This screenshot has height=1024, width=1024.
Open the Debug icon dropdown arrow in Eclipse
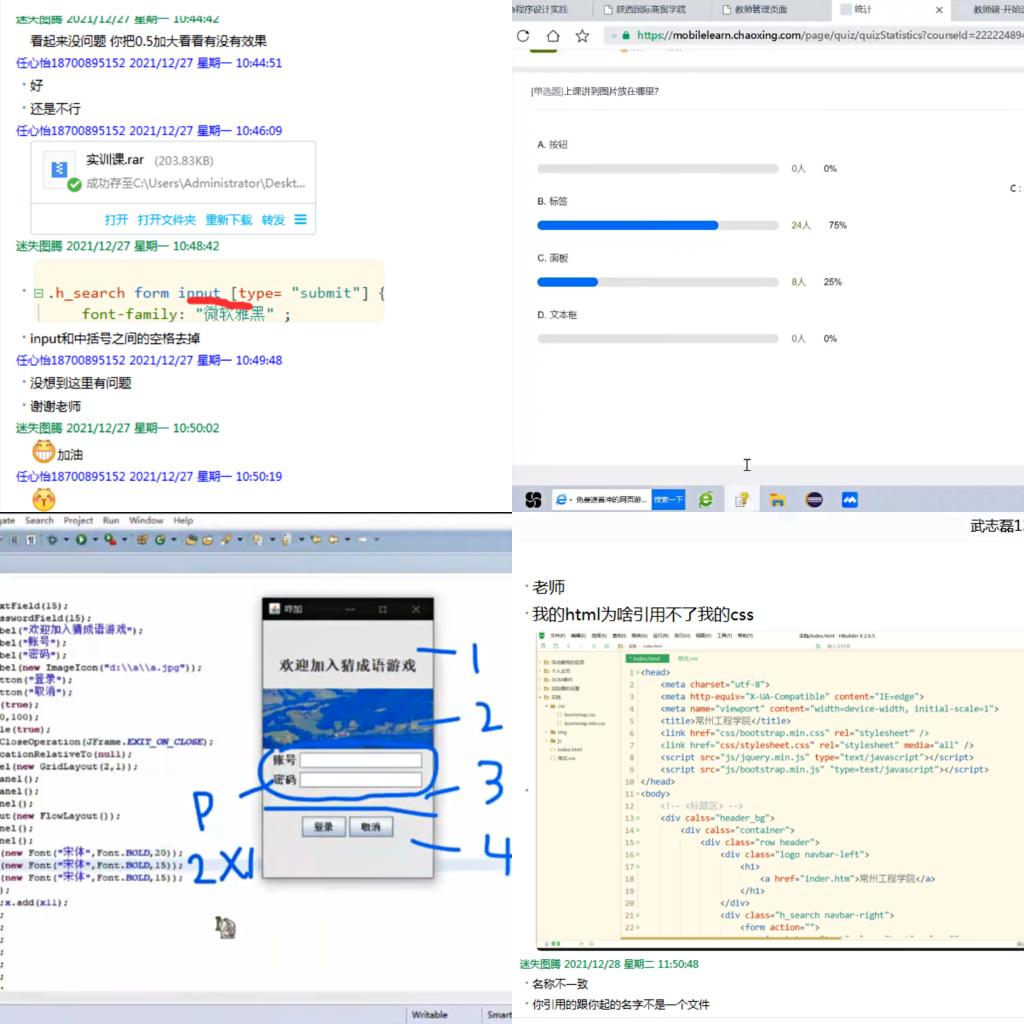click(66, 539)
